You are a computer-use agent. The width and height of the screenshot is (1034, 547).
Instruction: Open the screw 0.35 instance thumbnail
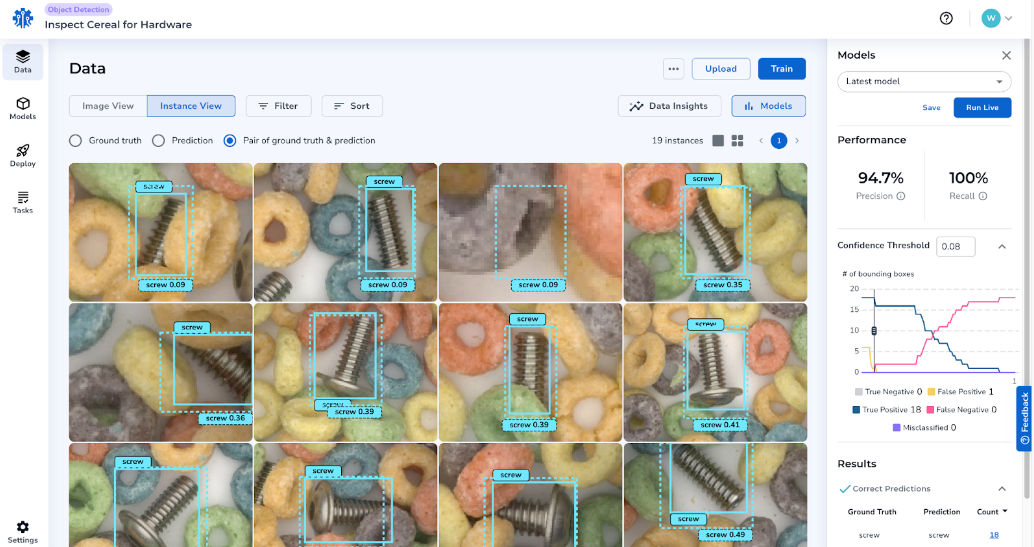pos(715,232)
